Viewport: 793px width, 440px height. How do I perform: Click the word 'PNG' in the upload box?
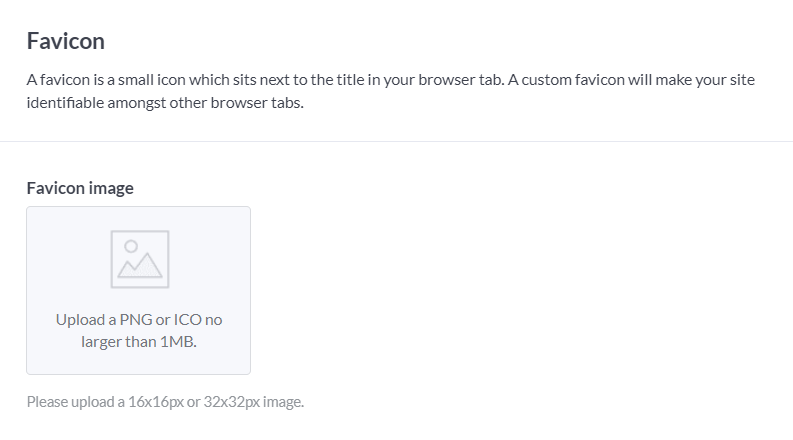tap(136, 320)
